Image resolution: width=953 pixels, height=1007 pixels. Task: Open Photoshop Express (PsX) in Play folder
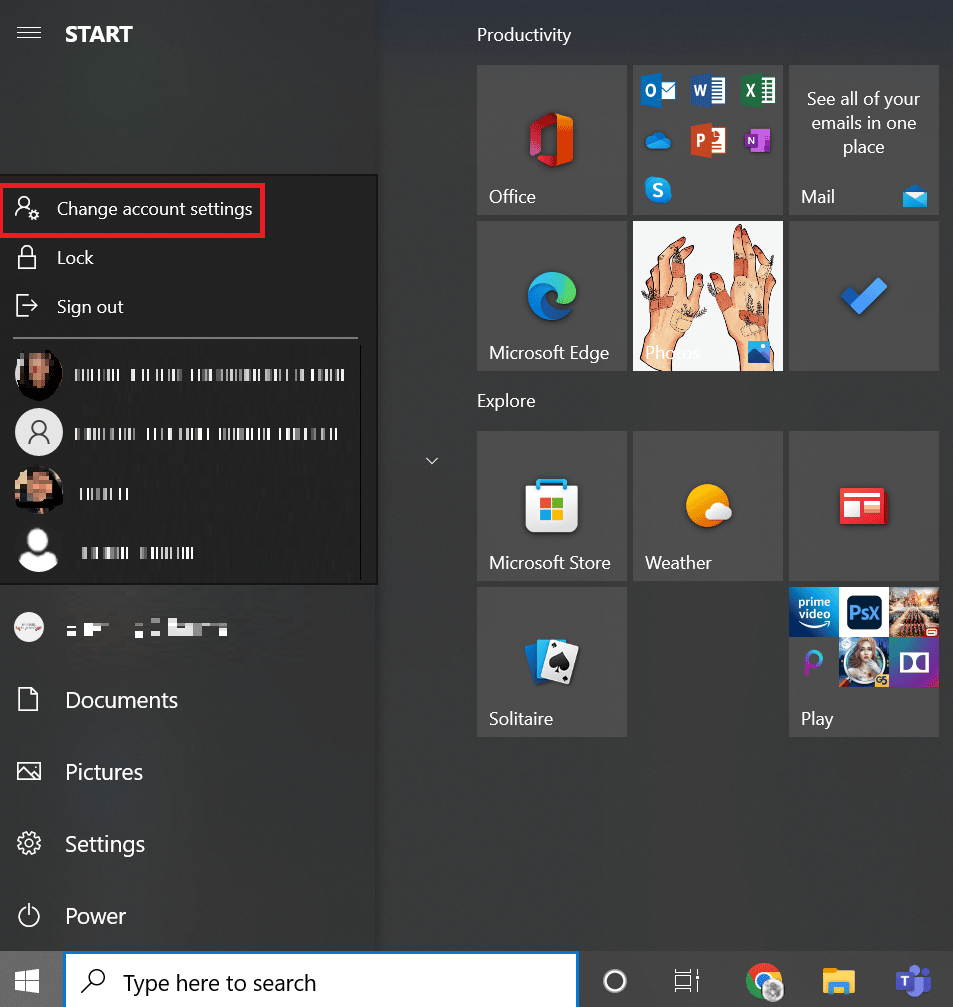(x=864, y=611)
